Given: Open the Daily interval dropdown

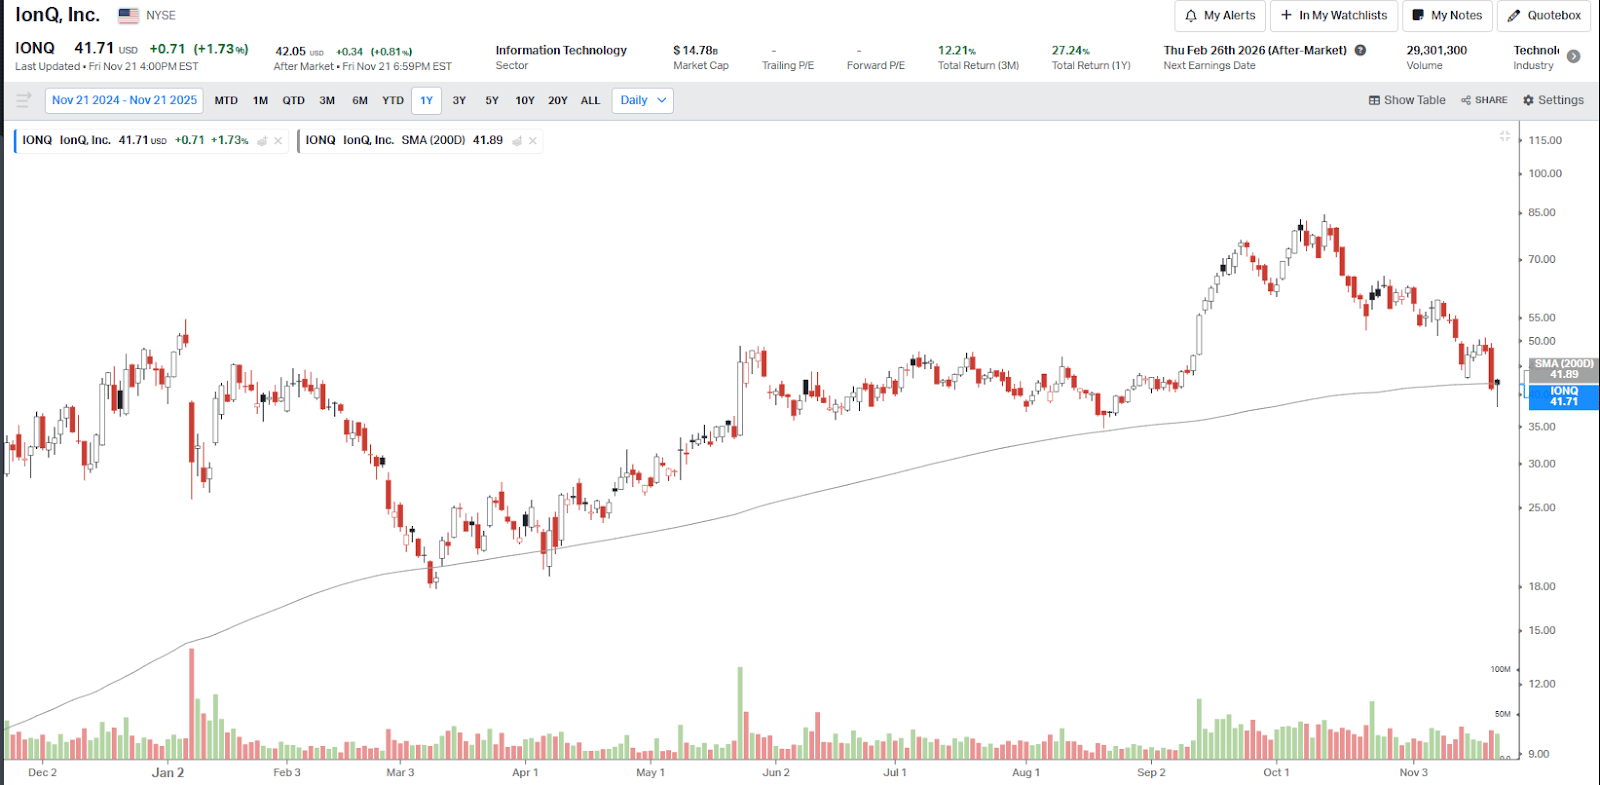Looking at the screenshot, I should 642,100.
